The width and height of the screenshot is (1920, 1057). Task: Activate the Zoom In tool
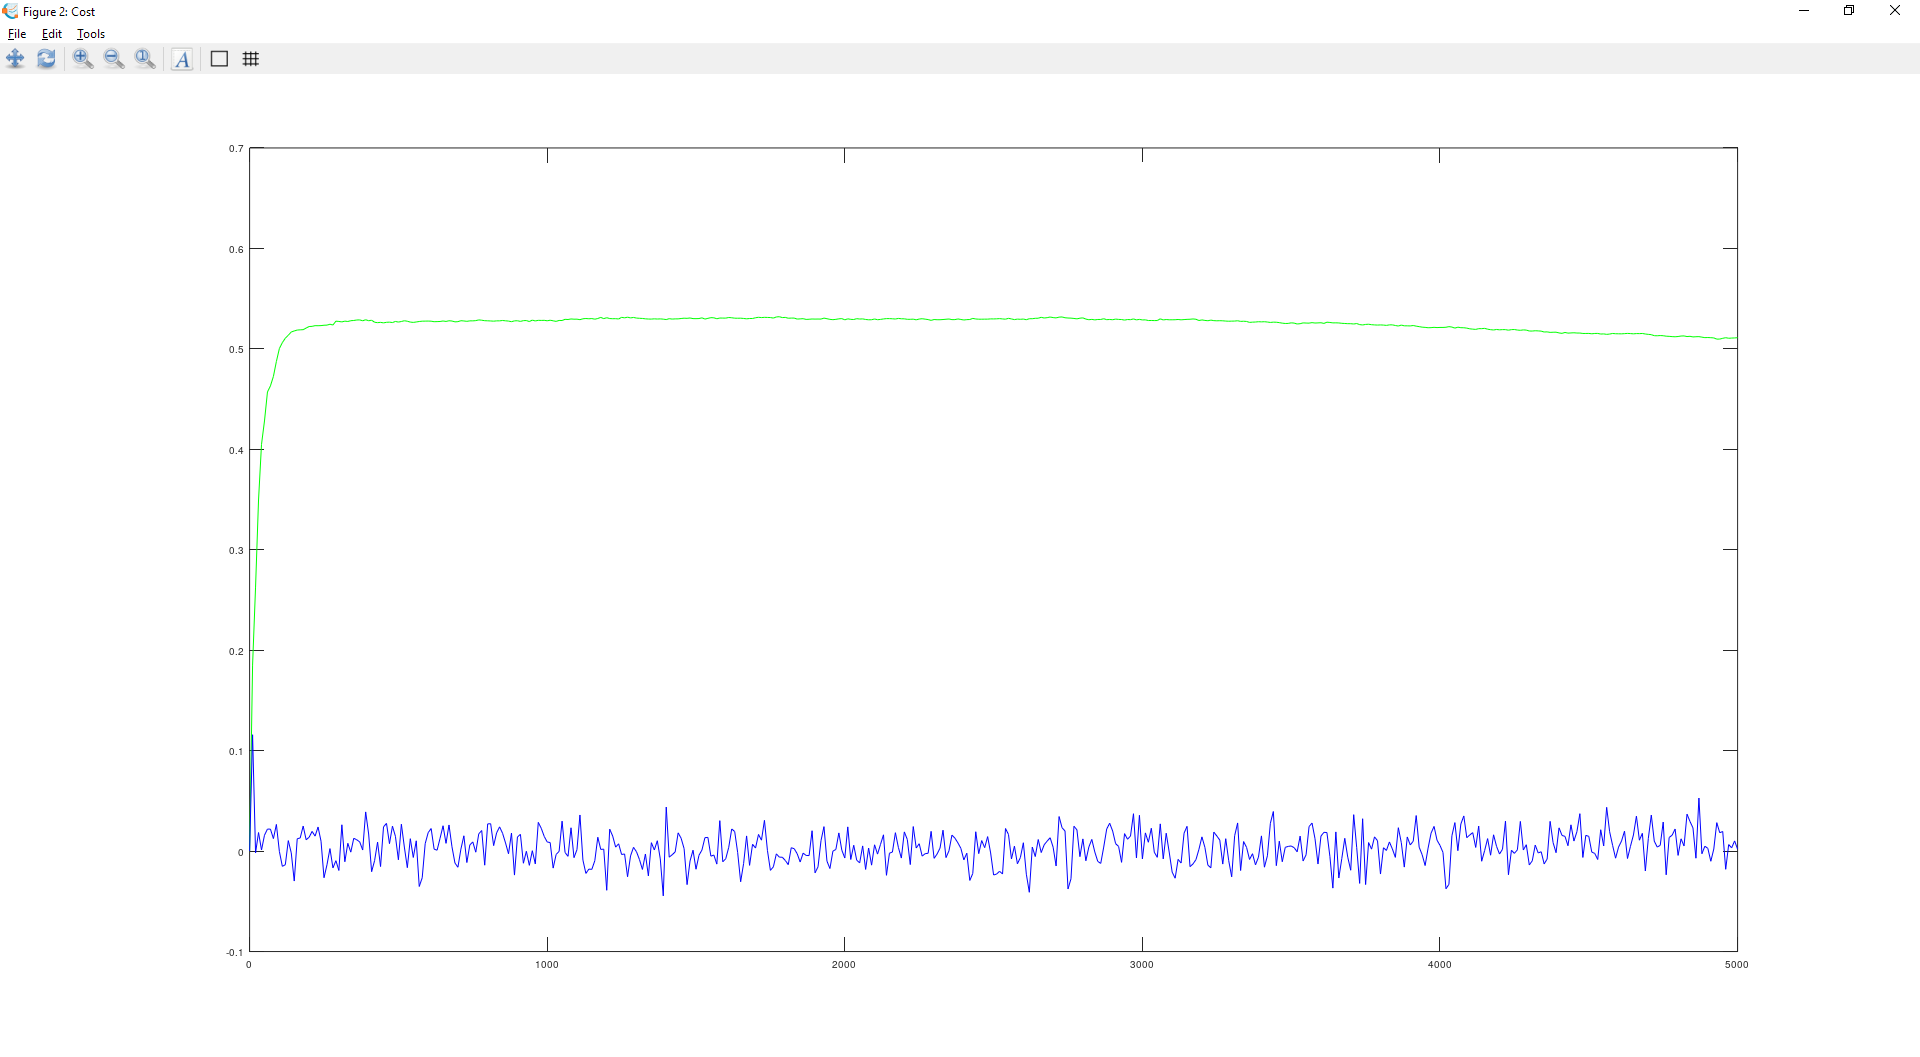click(83, 59)
